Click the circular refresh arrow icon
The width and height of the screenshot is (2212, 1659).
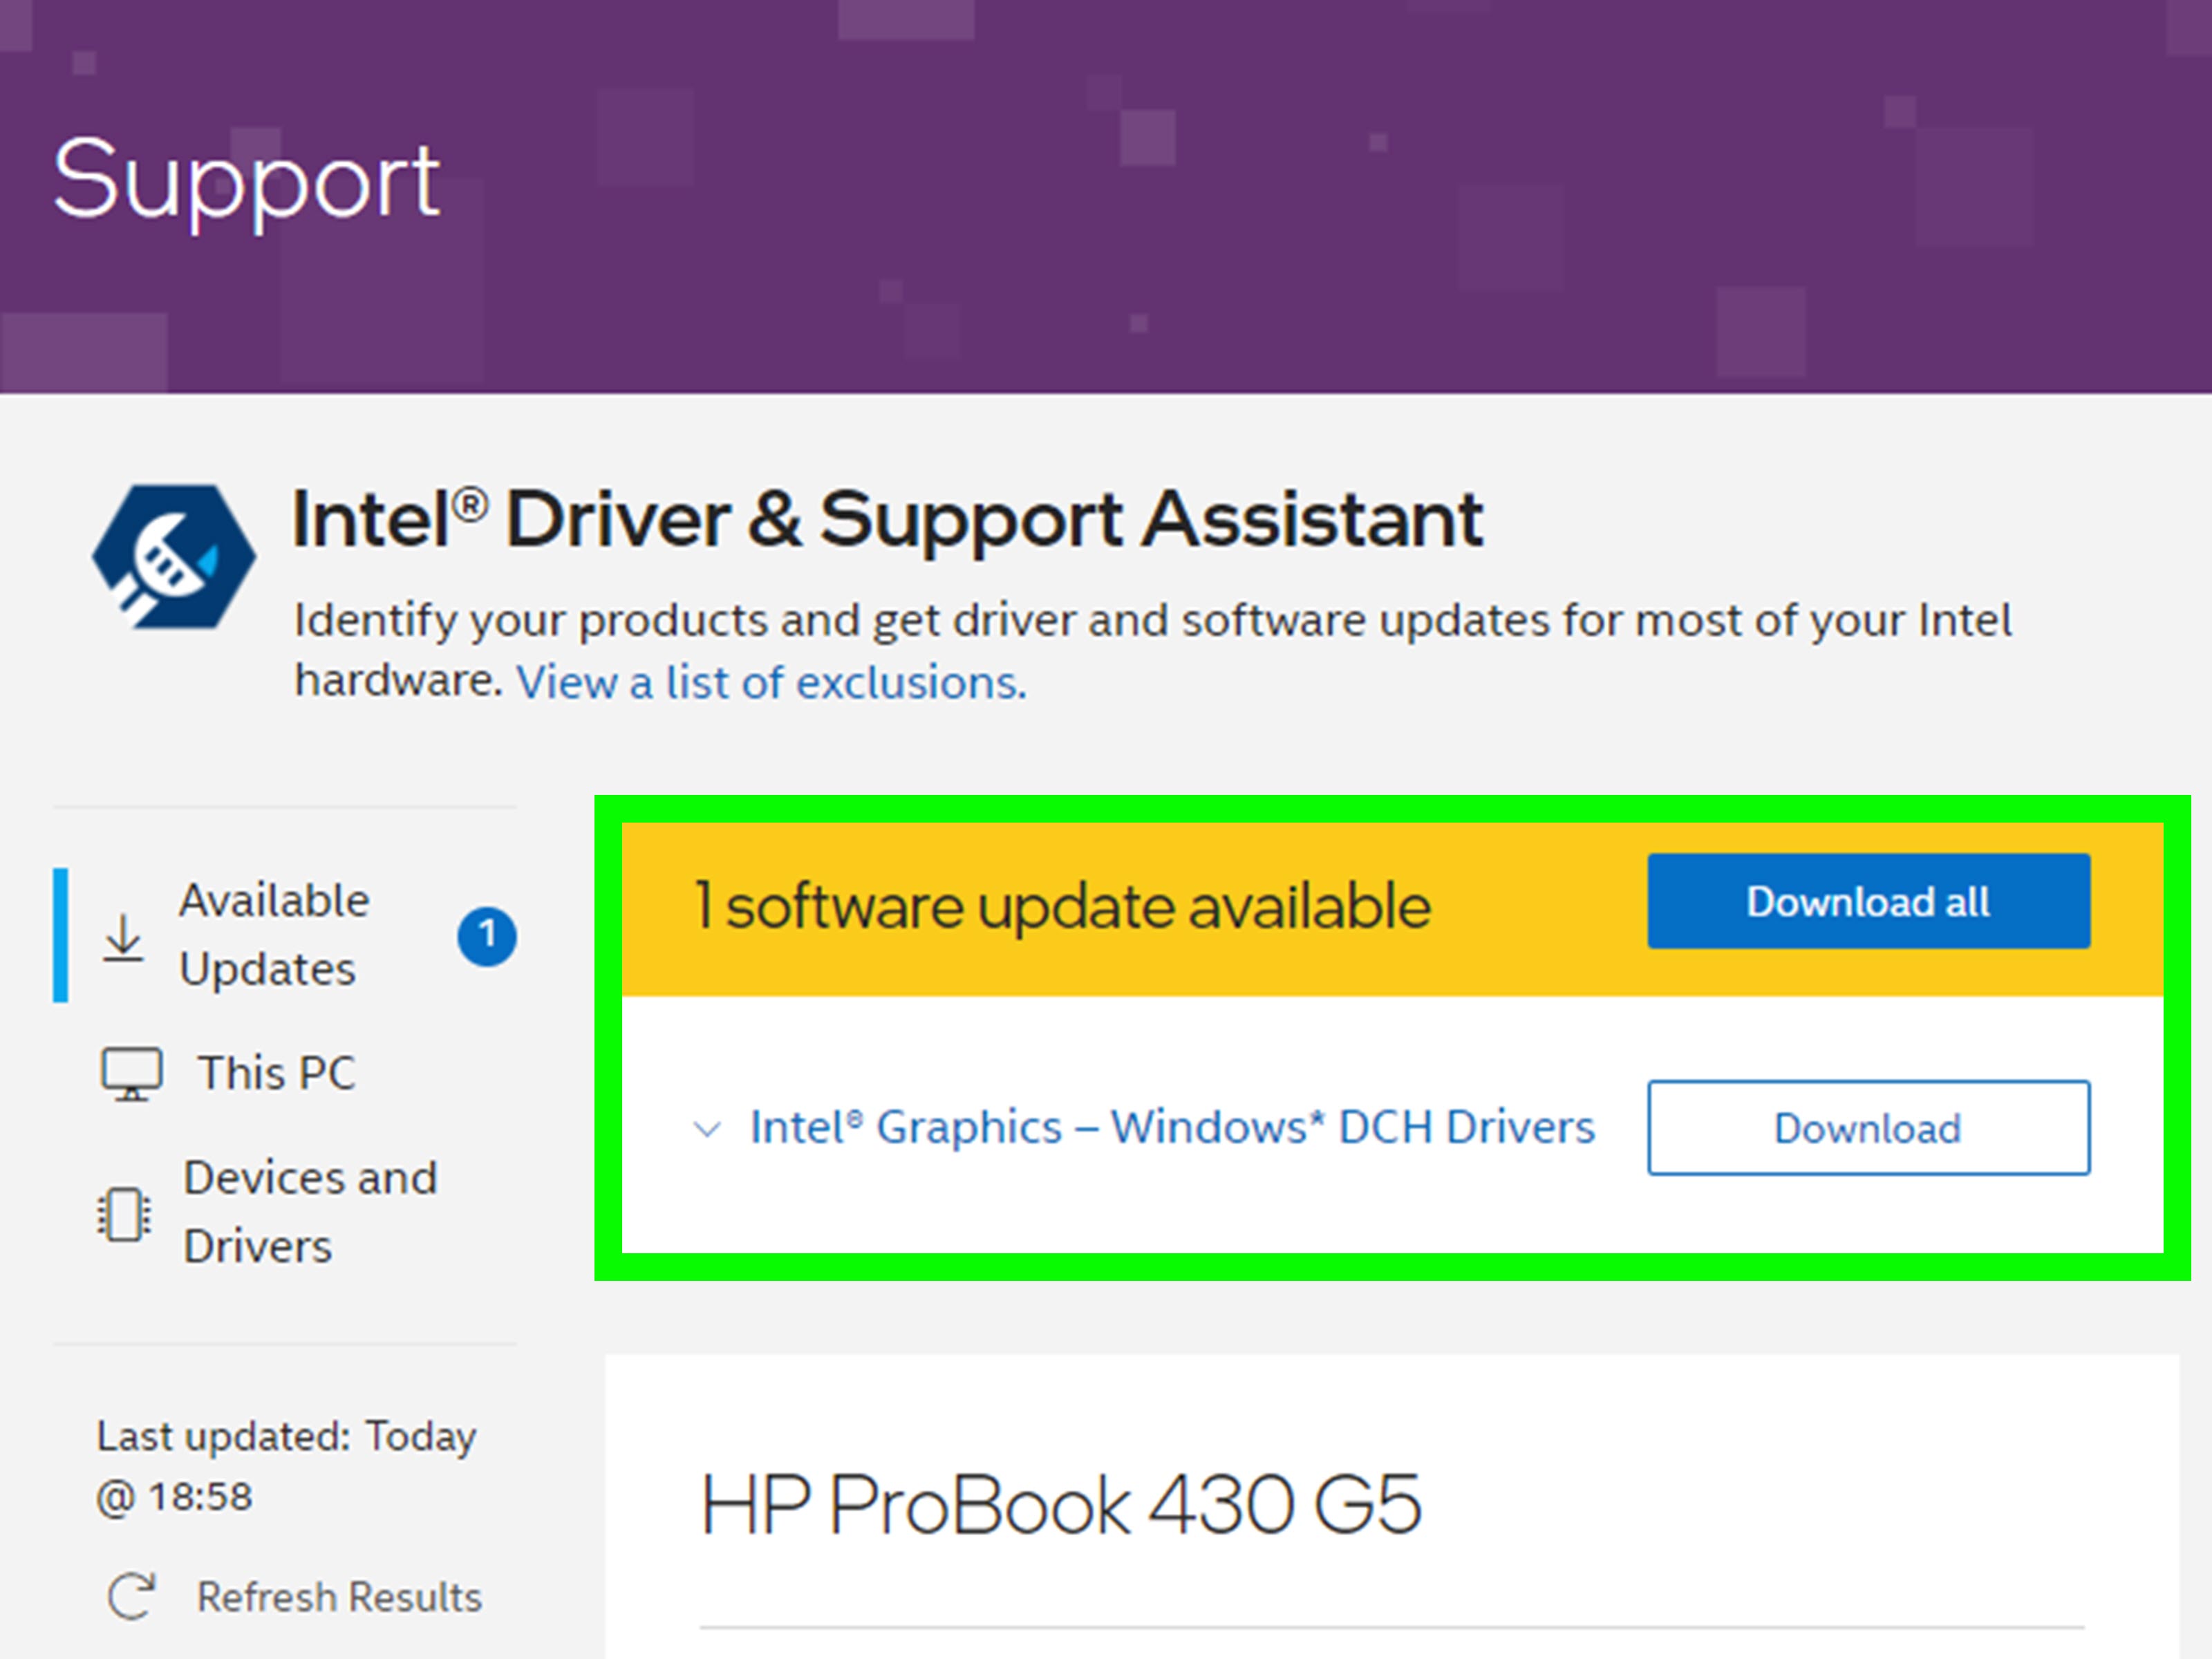tap(132, 1596)
